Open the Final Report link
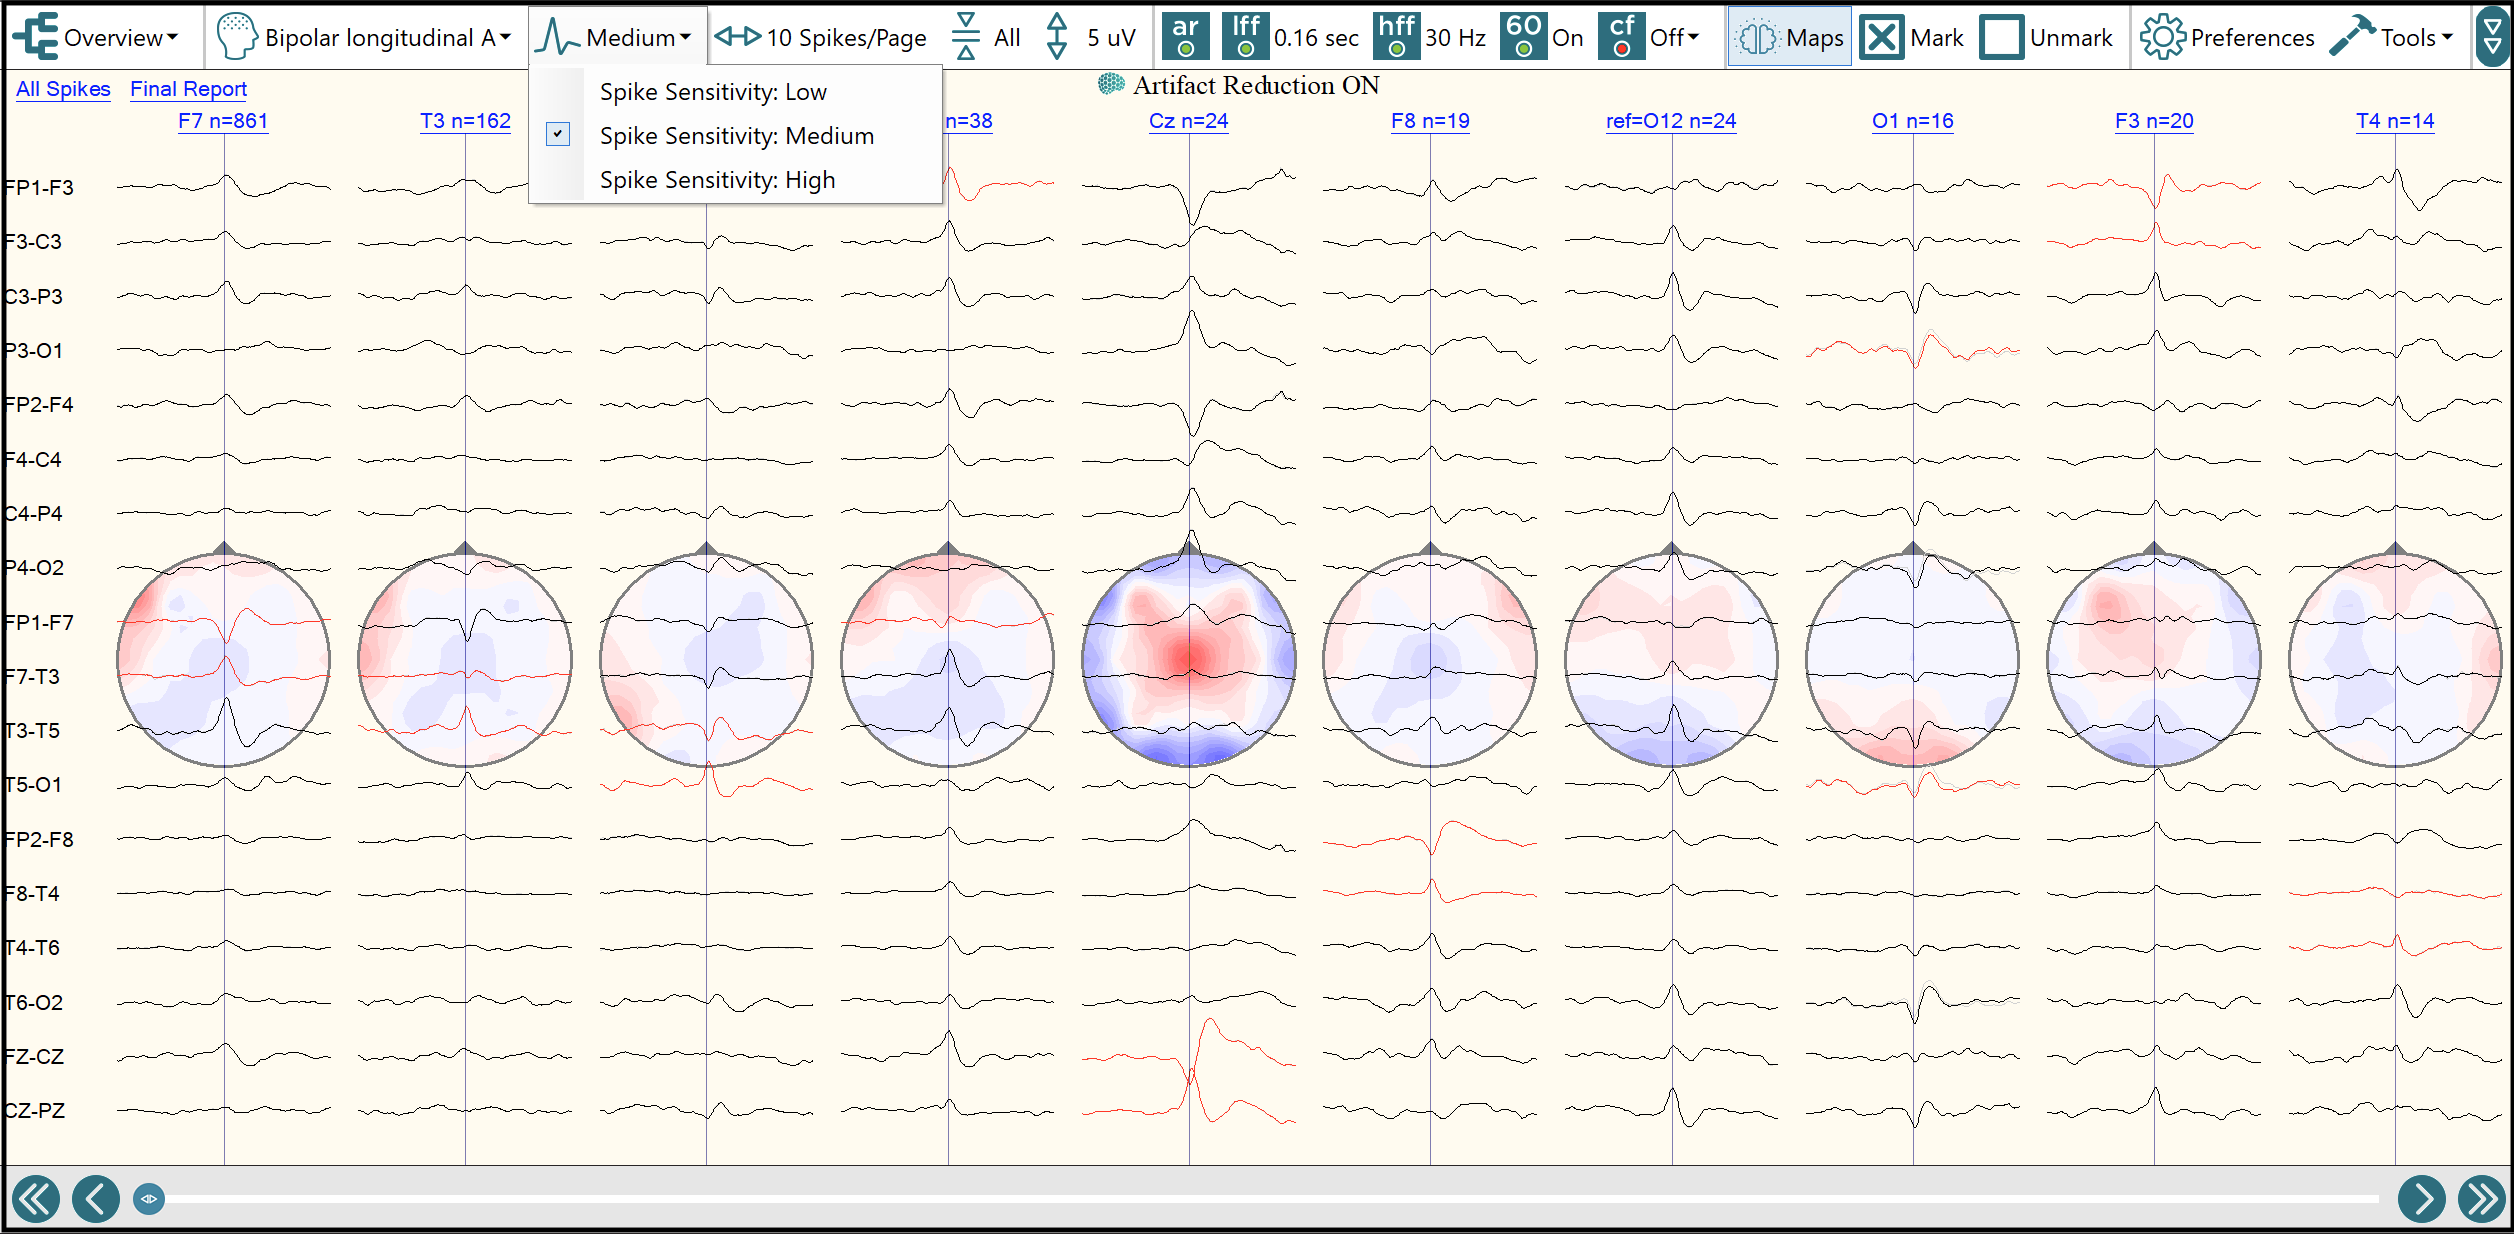Screen dimensions: 2514x1234 click(188, 89)
